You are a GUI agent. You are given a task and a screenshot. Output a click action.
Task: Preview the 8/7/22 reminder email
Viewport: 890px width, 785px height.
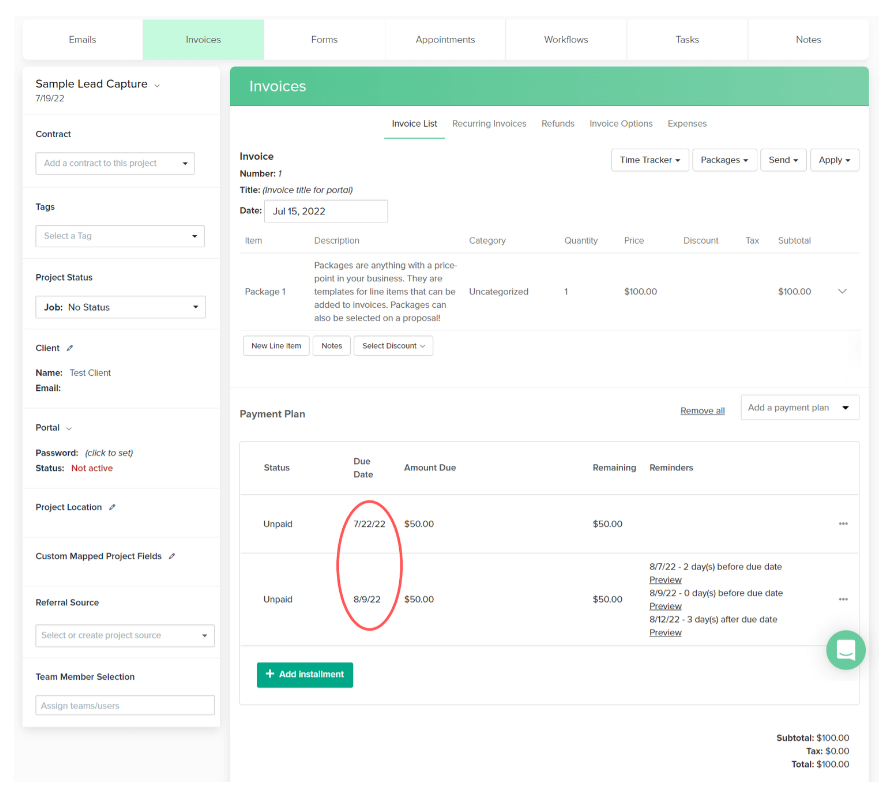coord(665,579)
